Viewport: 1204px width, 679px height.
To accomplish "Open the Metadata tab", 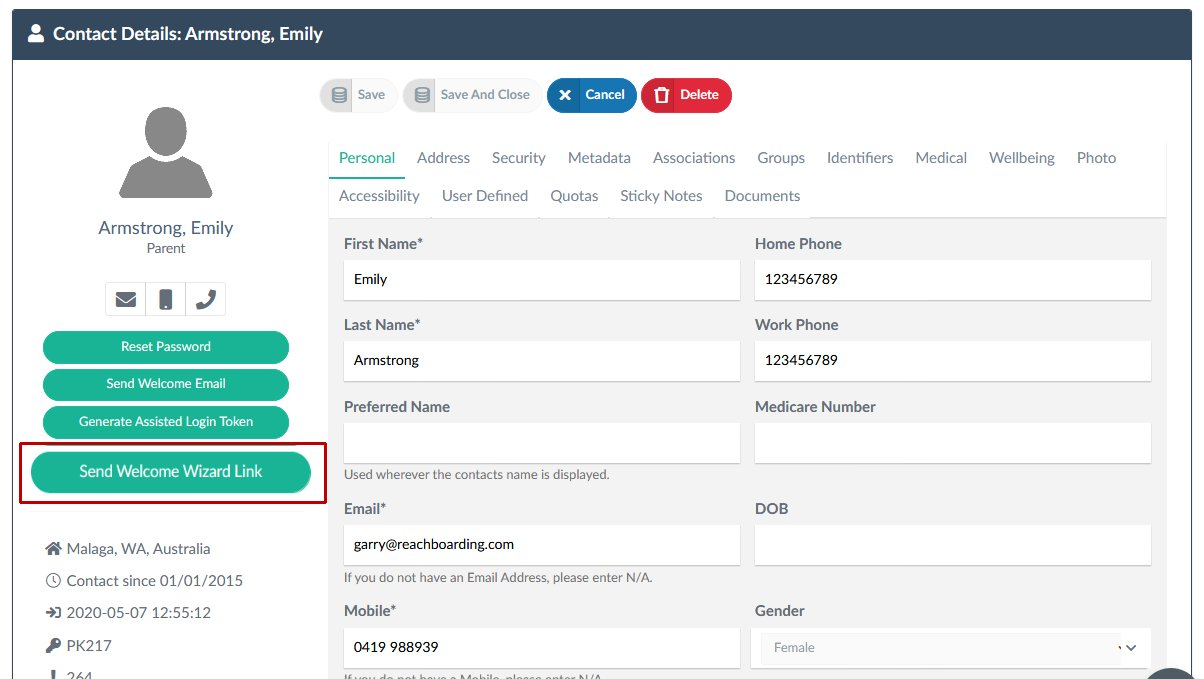I will [x=599, y=158].
